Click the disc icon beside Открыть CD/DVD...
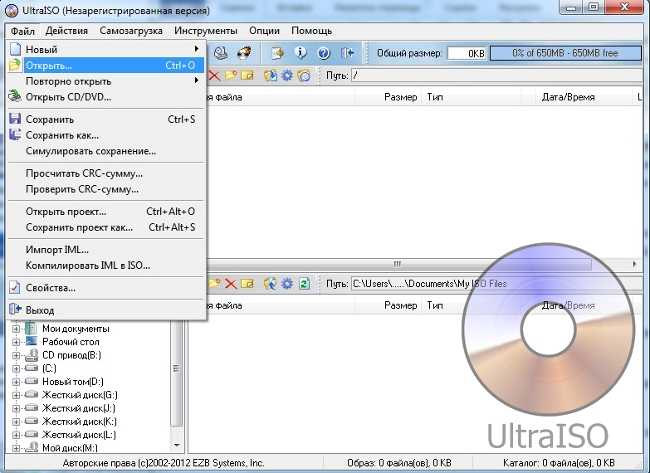Image resolution: width=650 pixels, height=473 pixels. click(15, 96)
